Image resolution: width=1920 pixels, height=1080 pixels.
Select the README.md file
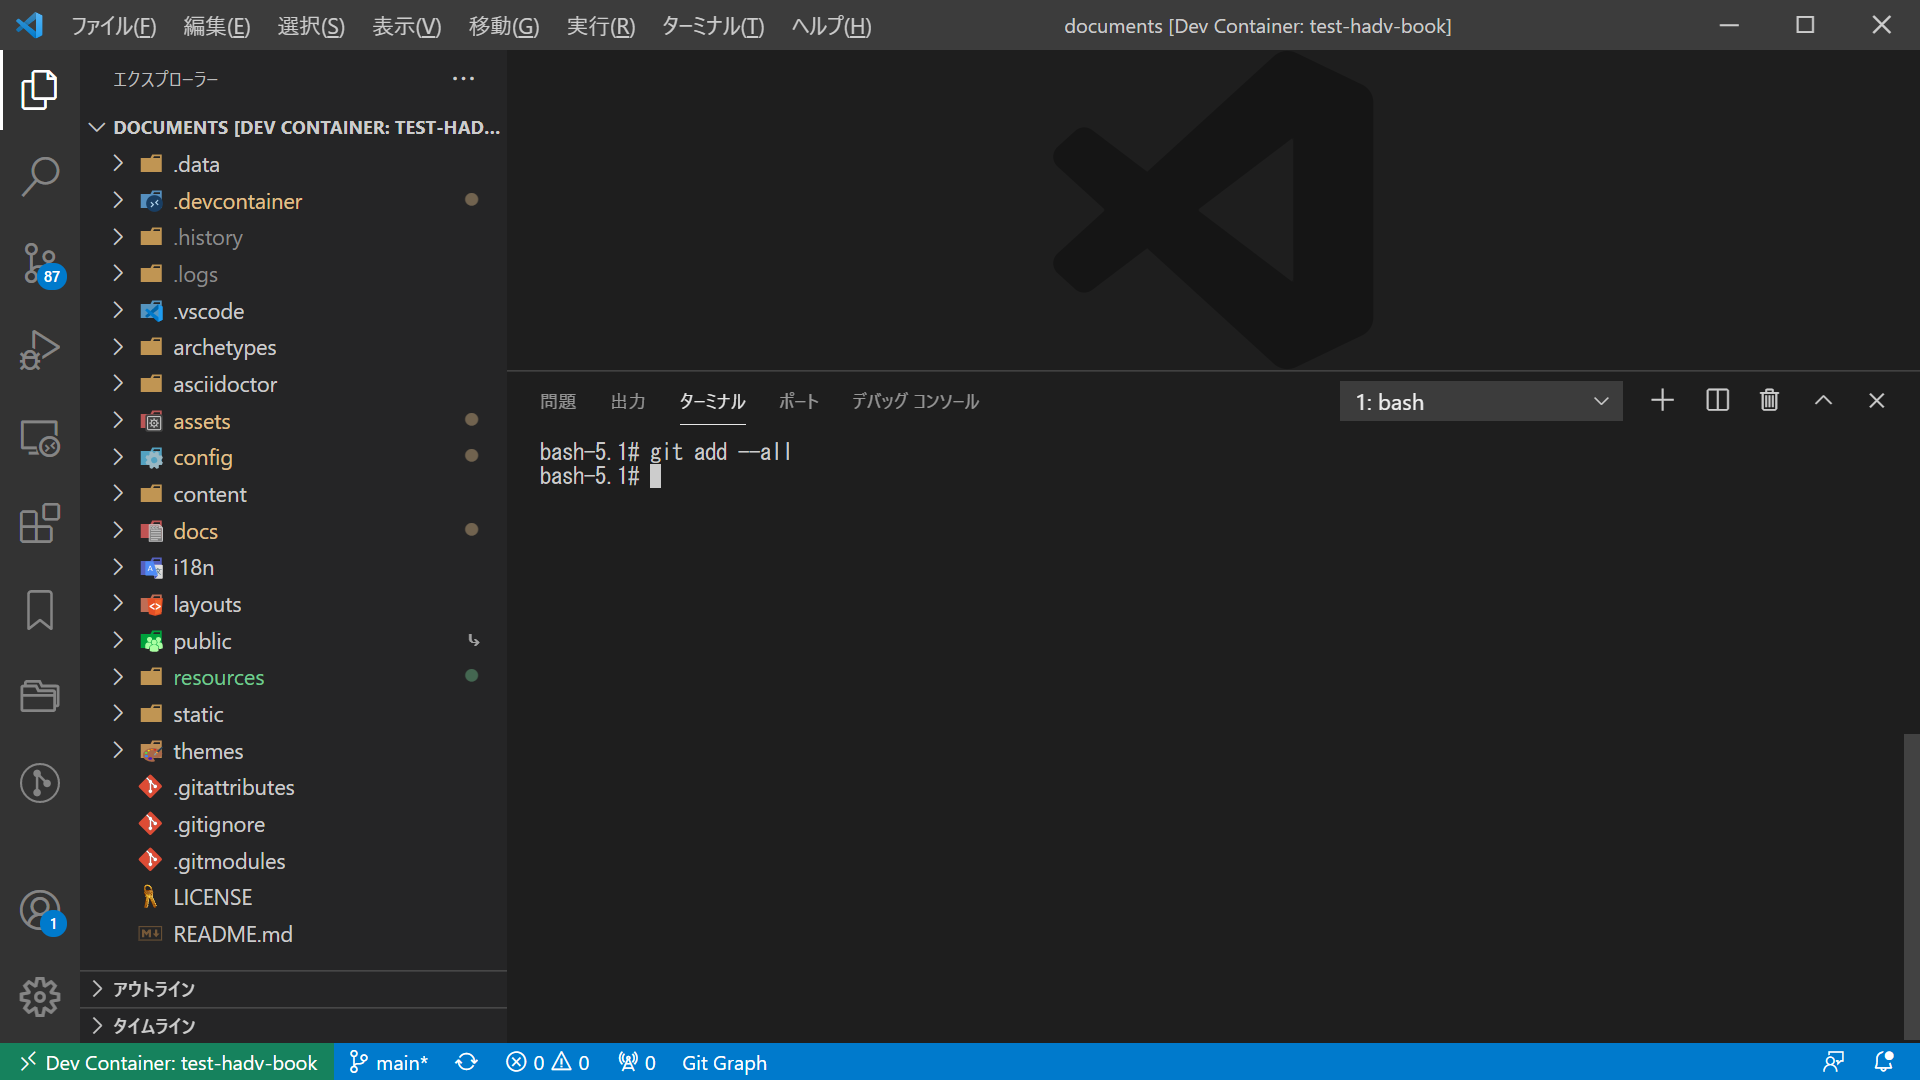294,934
